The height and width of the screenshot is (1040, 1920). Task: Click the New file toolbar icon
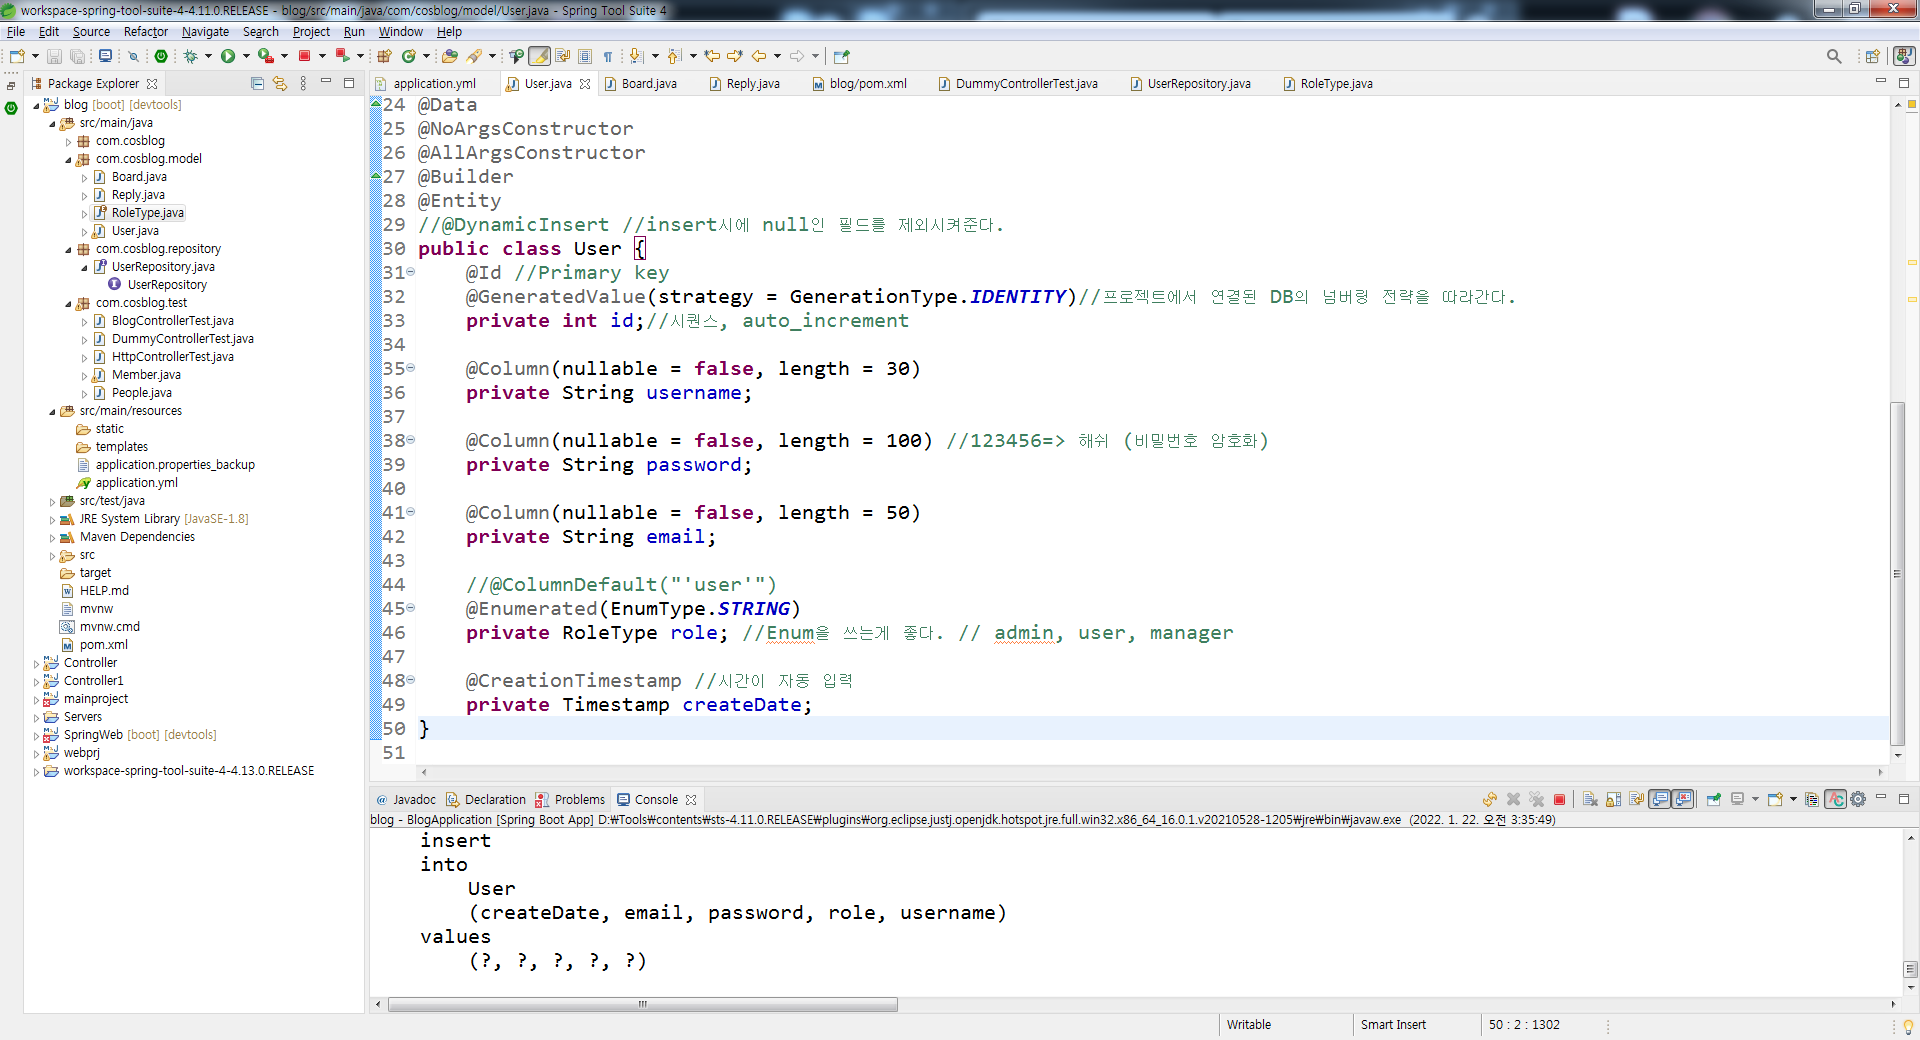click(17, 56)
